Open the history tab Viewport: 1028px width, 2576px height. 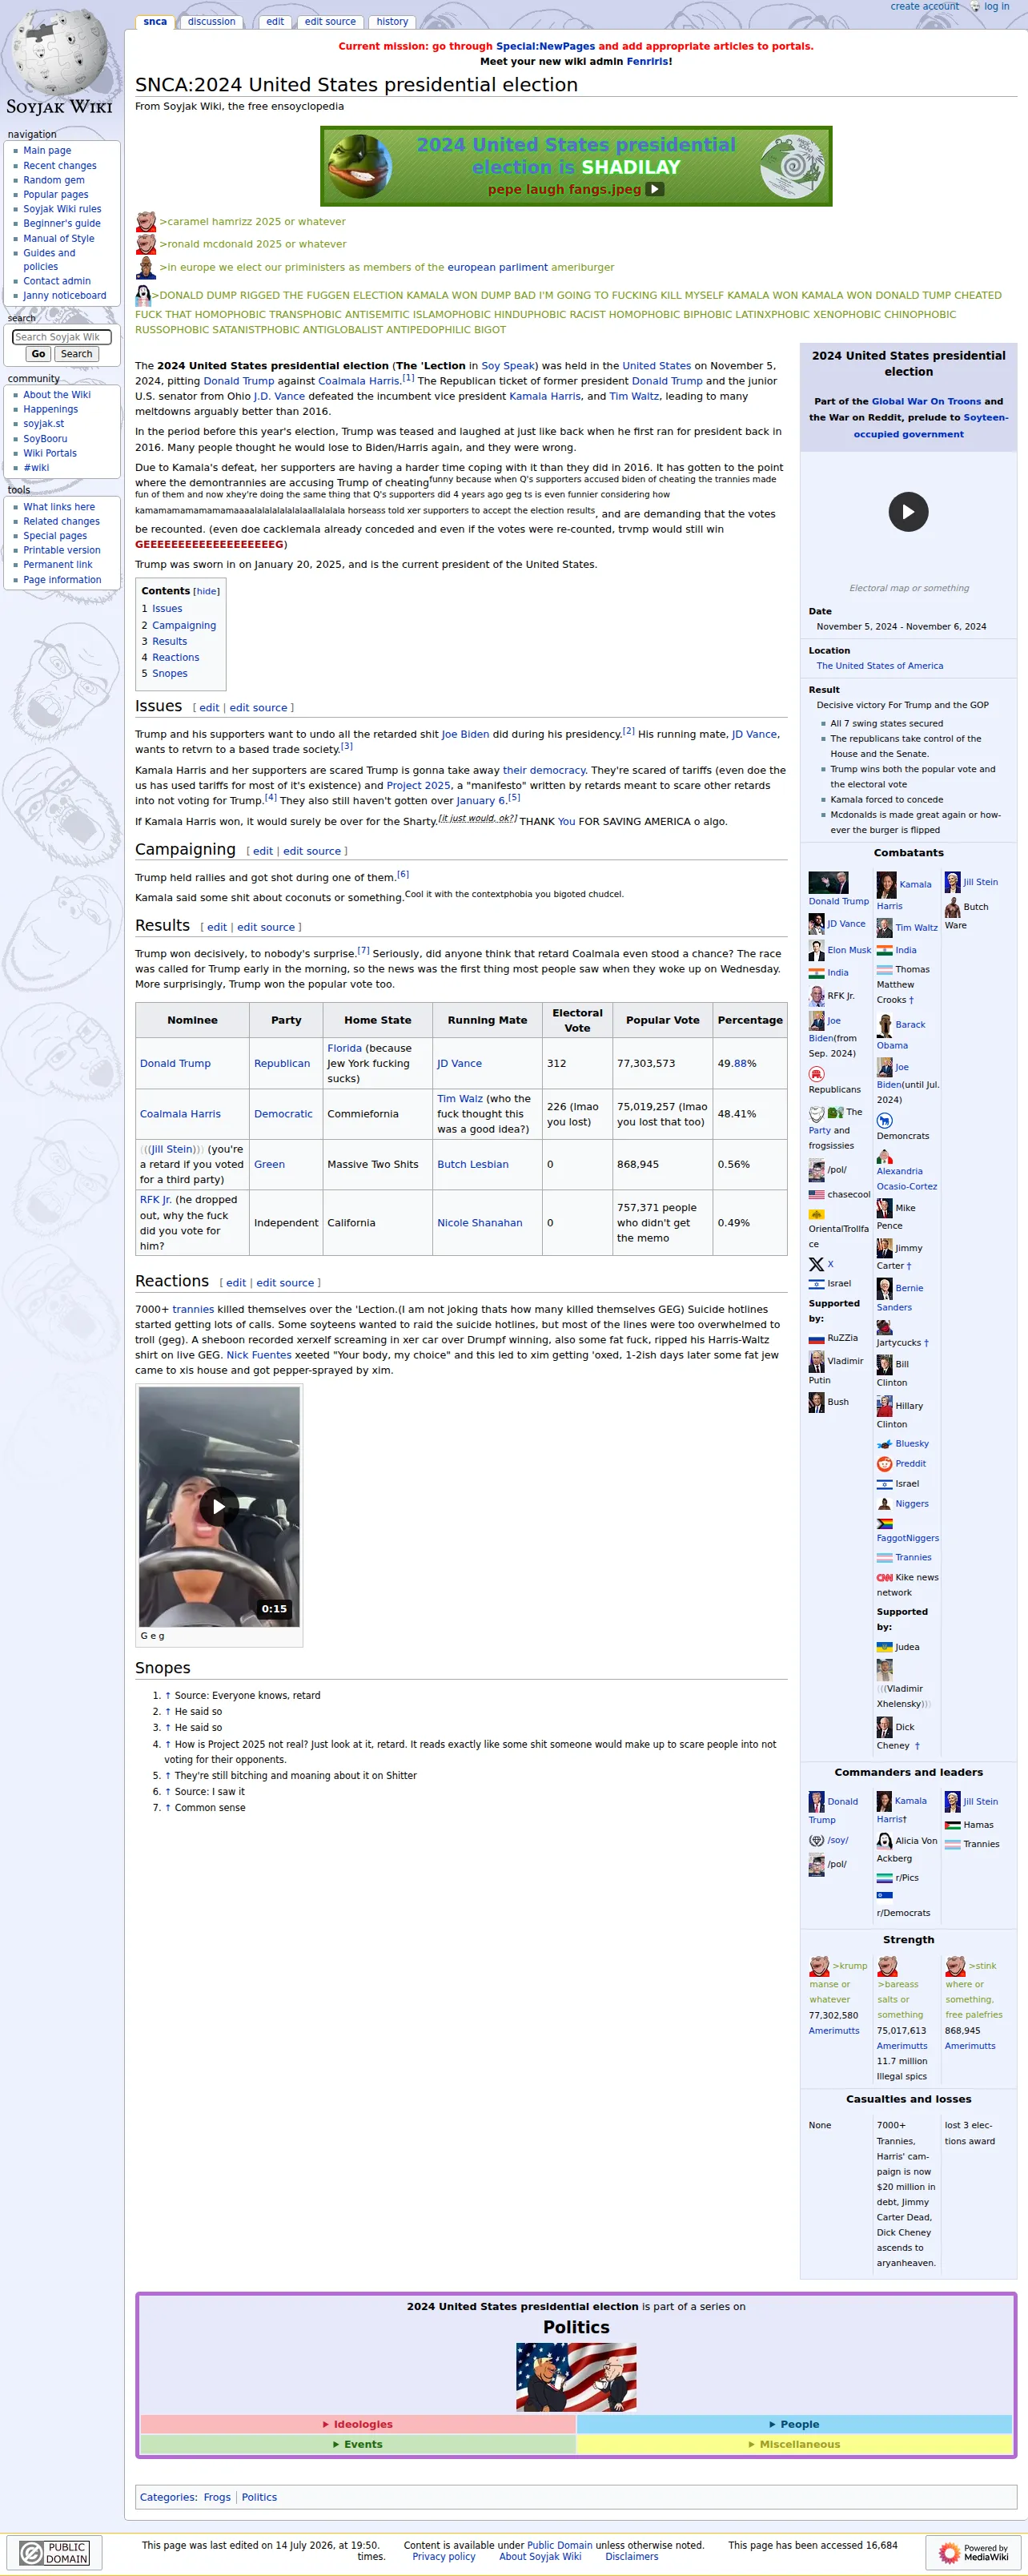point(392,22)
